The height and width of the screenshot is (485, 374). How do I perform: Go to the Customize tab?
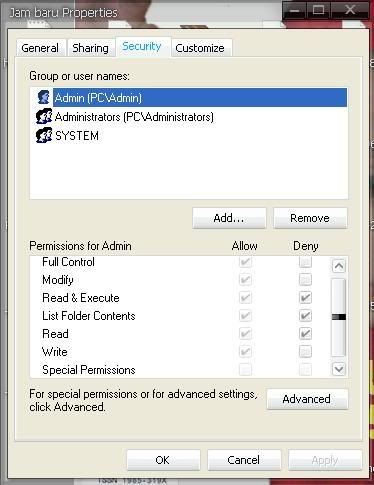tap(200, 48)
